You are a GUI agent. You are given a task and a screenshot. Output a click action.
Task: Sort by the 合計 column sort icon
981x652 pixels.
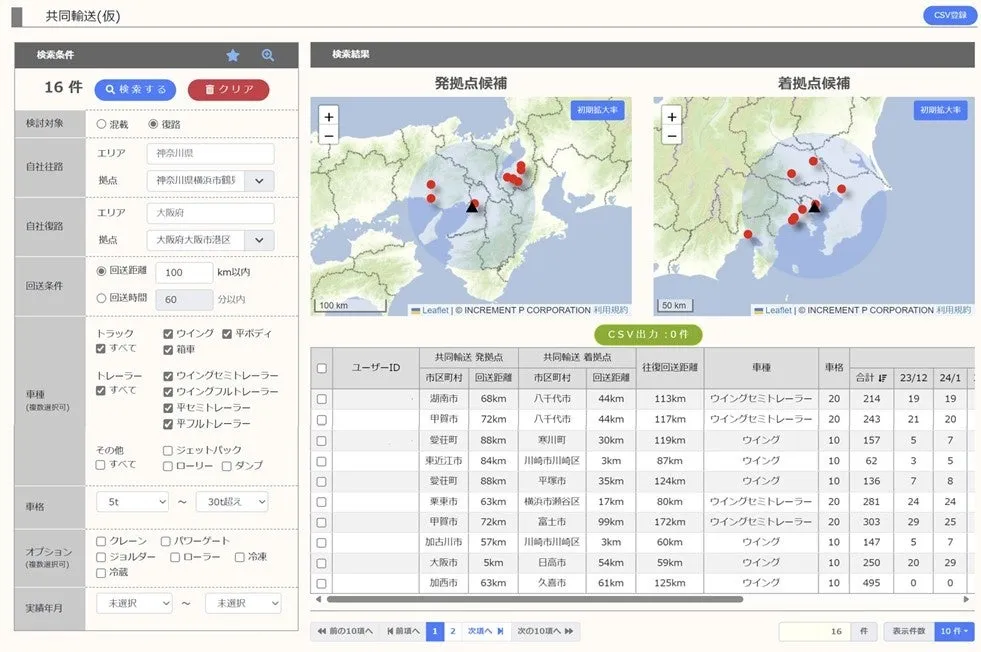(x=883, y=378)
